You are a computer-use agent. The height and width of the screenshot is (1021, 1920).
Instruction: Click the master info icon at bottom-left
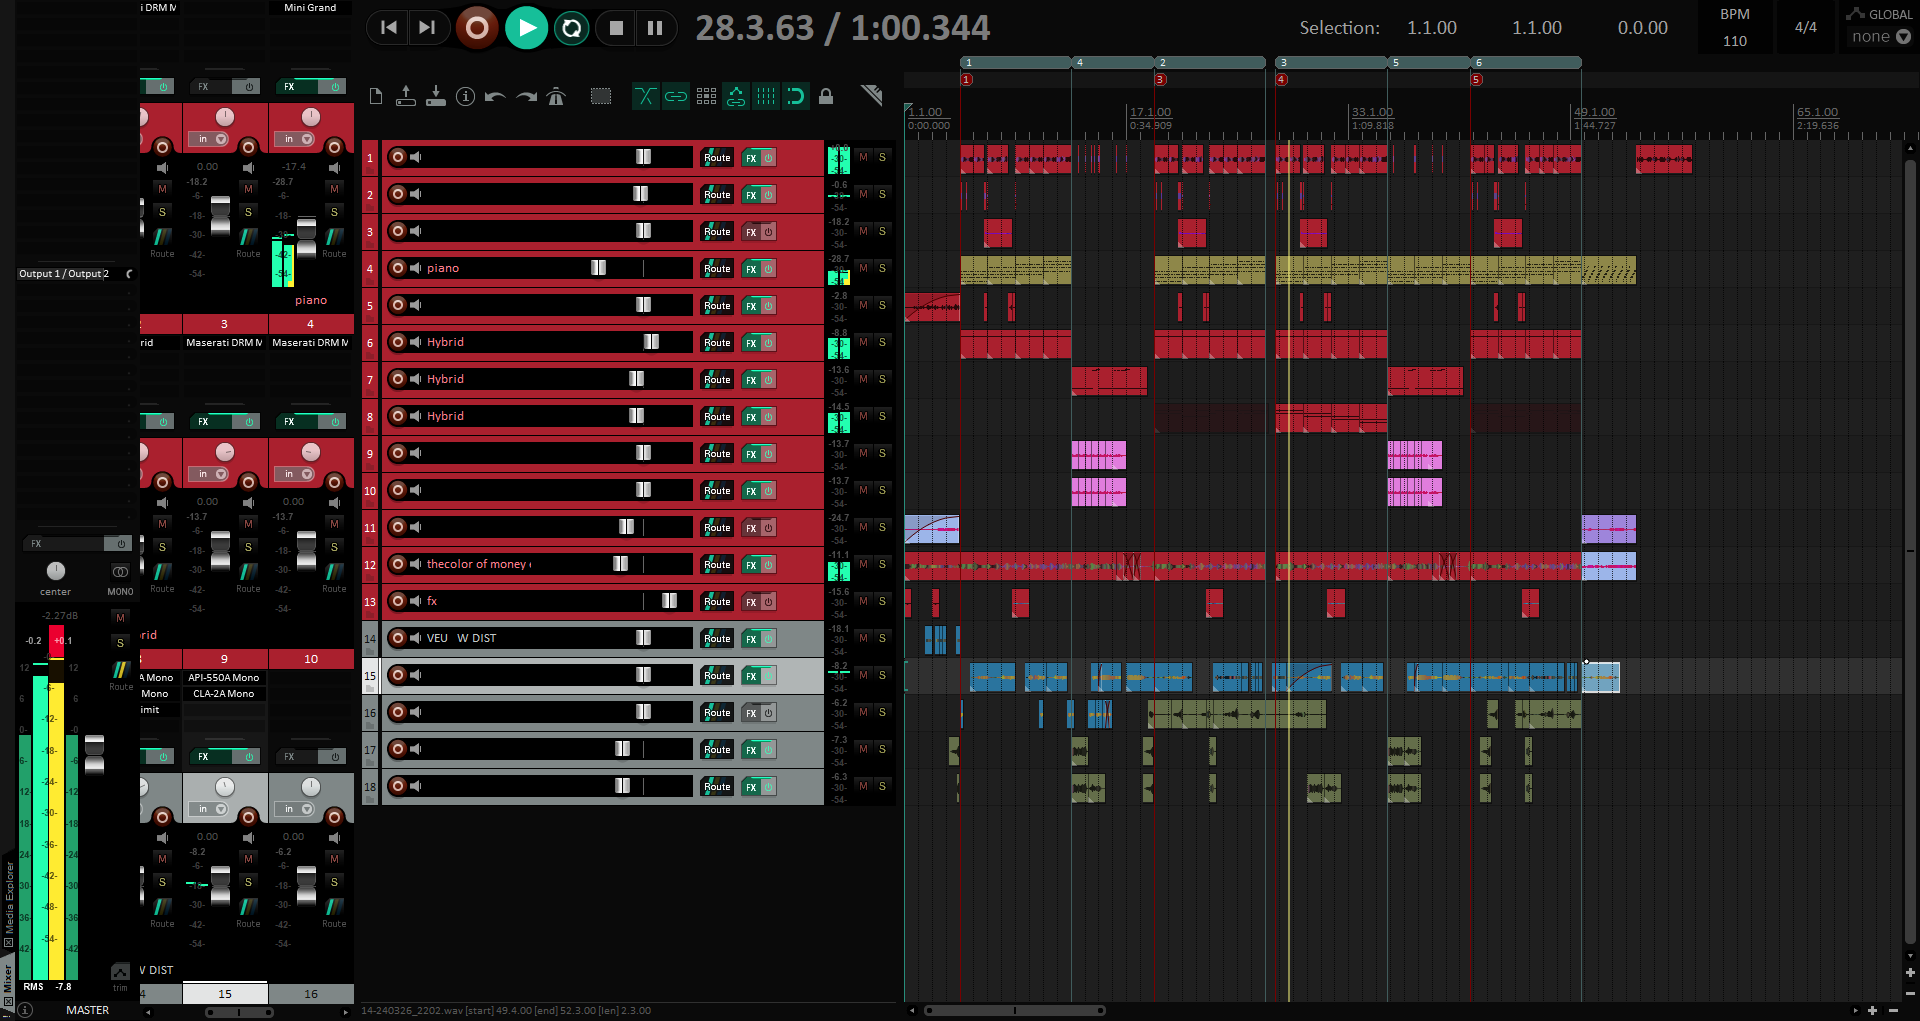(x=26, y=1010)
